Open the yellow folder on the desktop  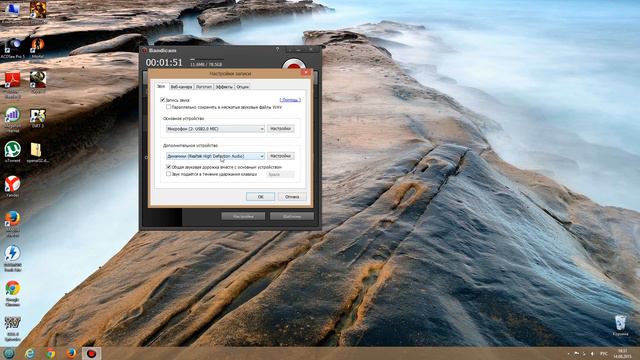pos(37,152)
